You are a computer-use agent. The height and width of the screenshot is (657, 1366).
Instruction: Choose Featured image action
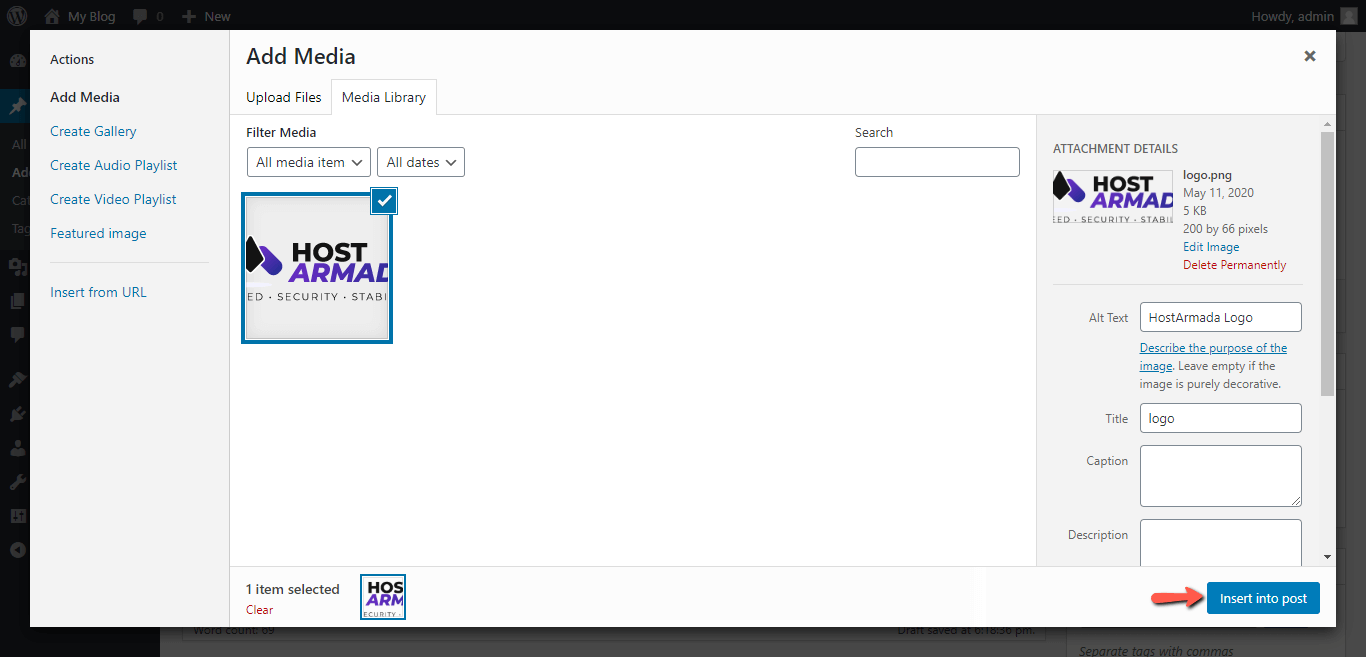98,233
